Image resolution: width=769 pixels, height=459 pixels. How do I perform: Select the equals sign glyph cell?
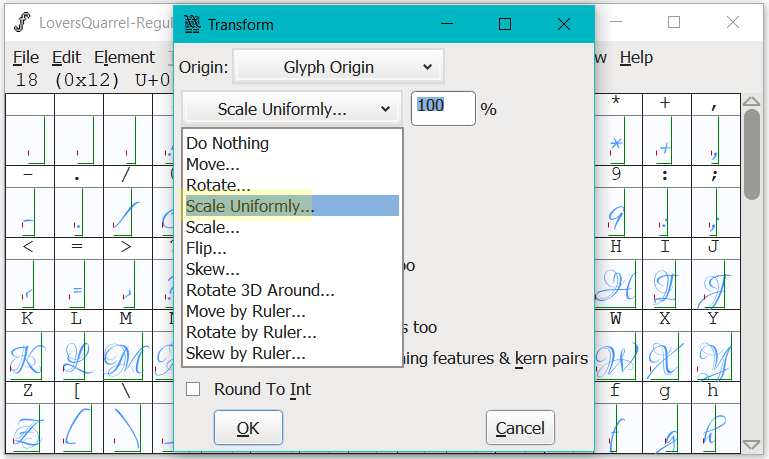point(78,284)
